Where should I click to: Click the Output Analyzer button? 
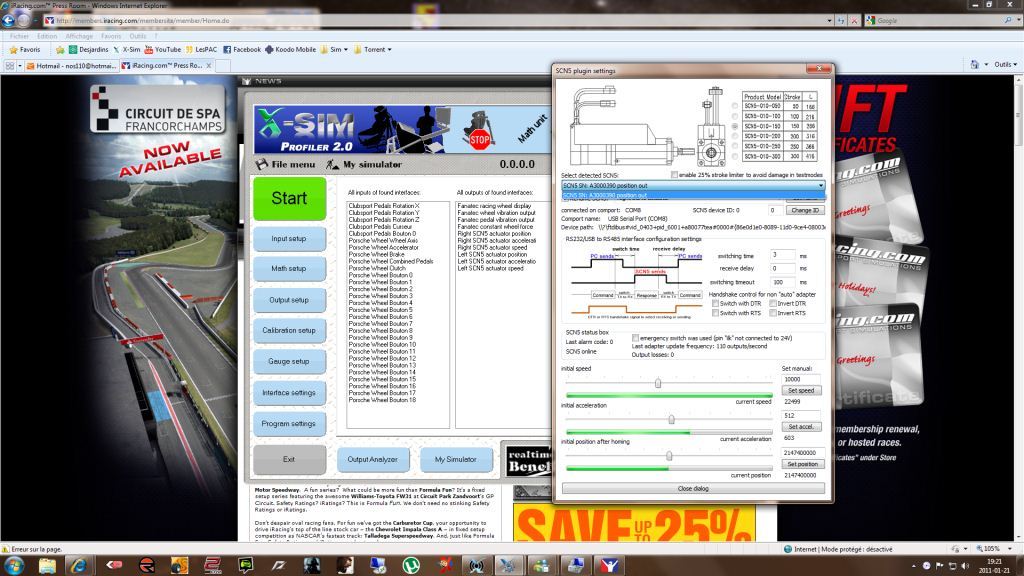[x=372, y=459]
